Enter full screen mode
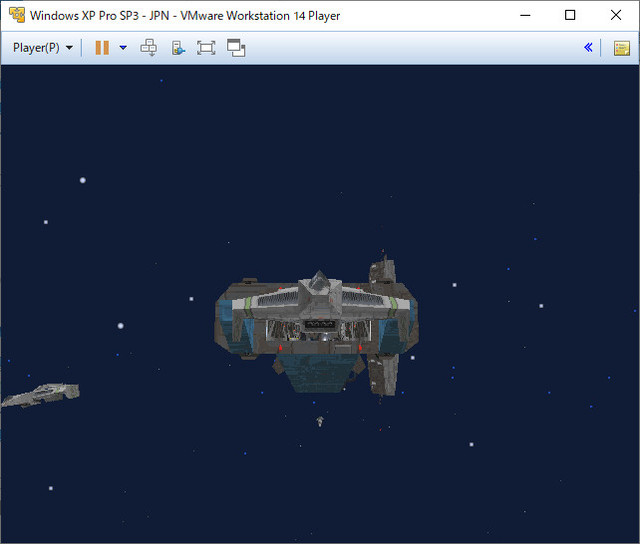 pos(206,48)
